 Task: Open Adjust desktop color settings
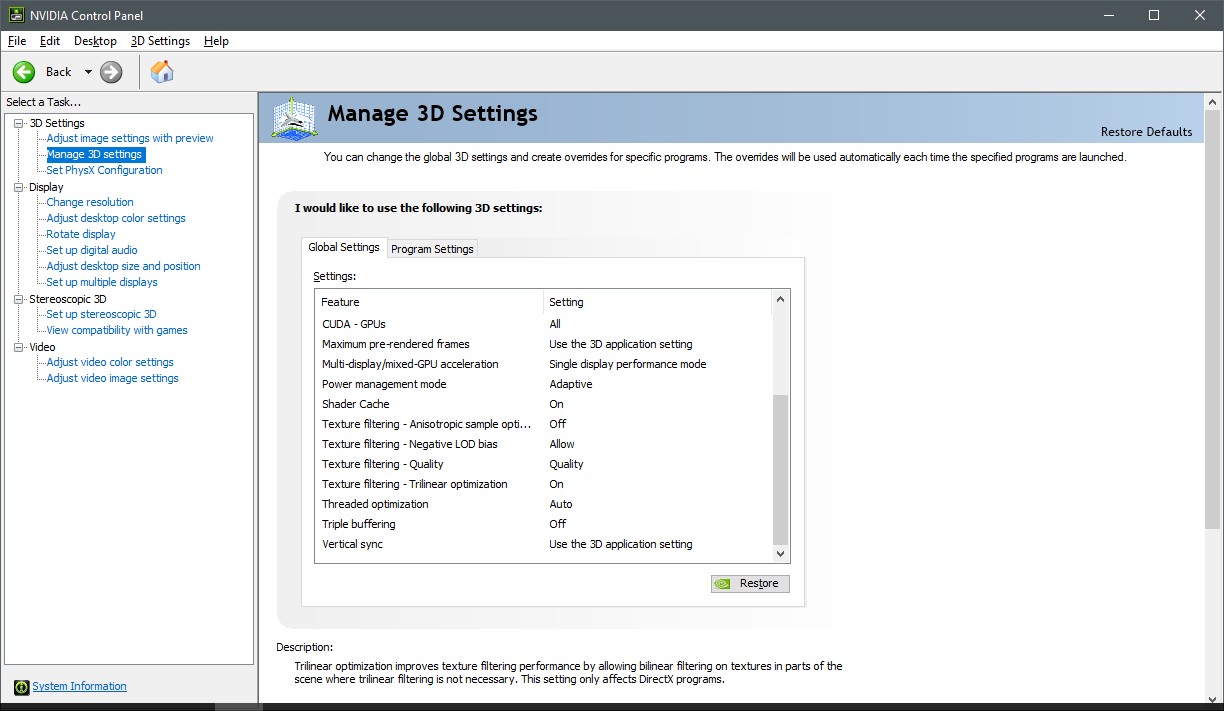[x=116, y=218]
